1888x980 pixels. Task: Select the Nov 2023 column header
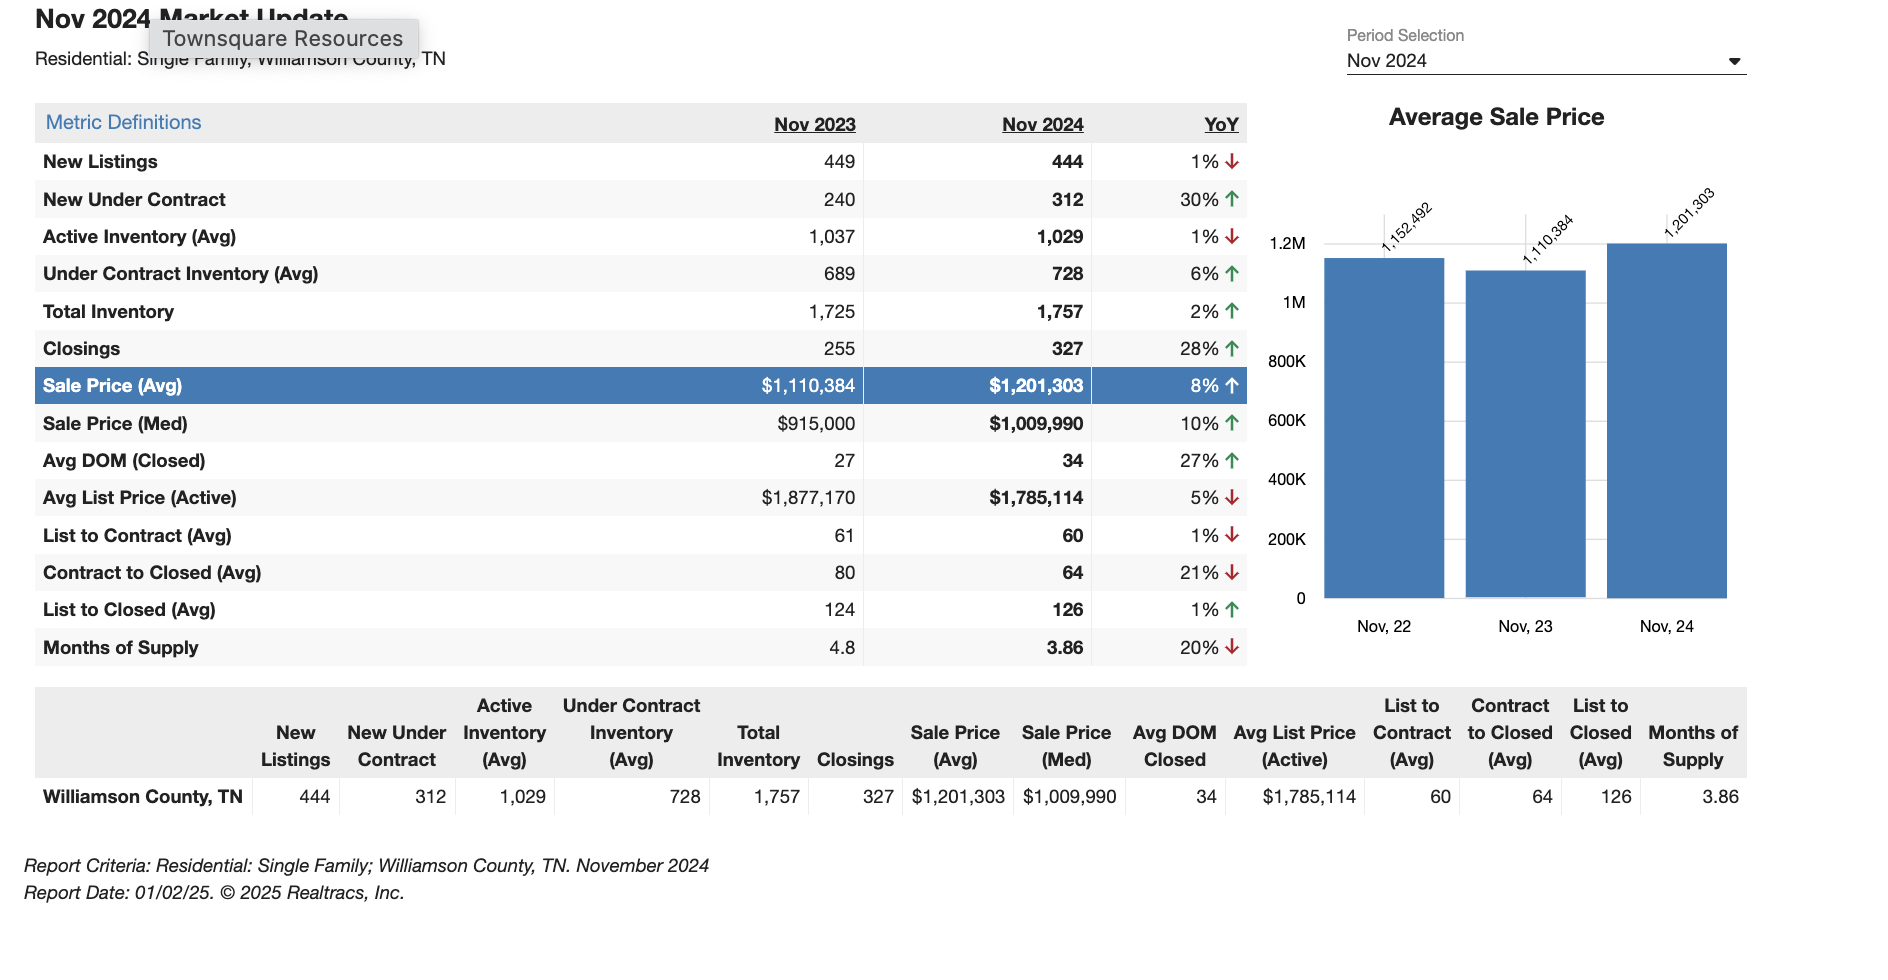815,124
